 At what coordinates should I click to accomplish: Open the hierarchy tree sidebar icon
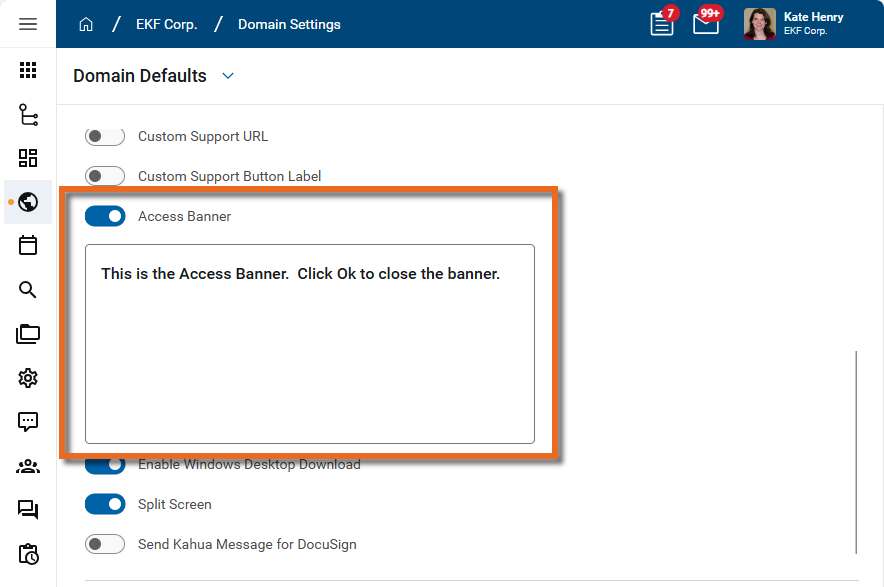(x=28, y=115)
